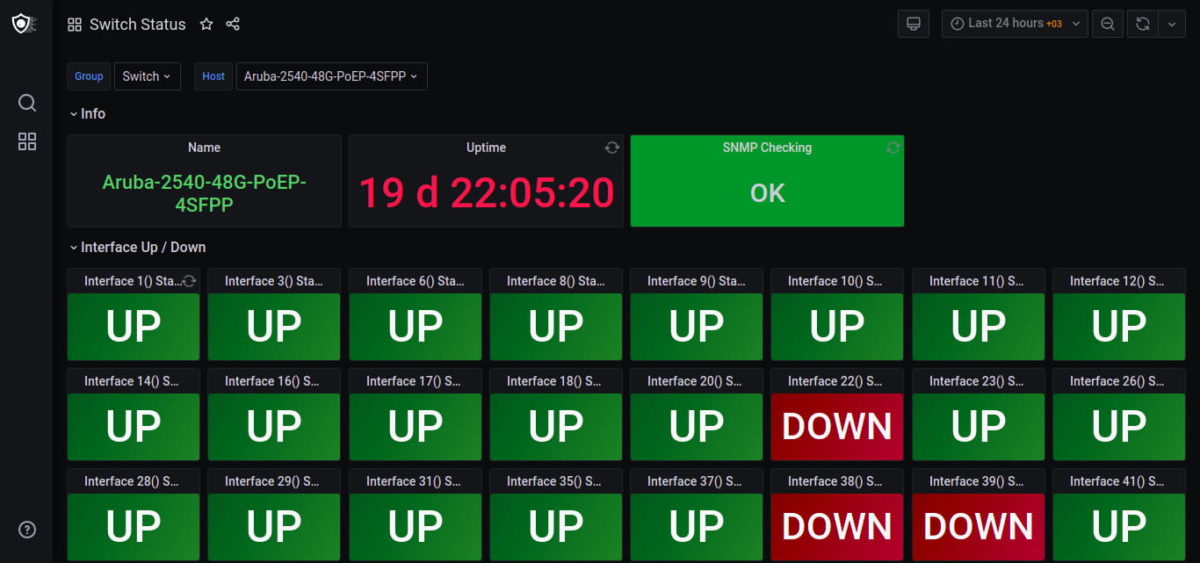The height and width of the screenshot is (563, 1200).
Task: Share the dashboard via share icon
Action: coord(233,24)
